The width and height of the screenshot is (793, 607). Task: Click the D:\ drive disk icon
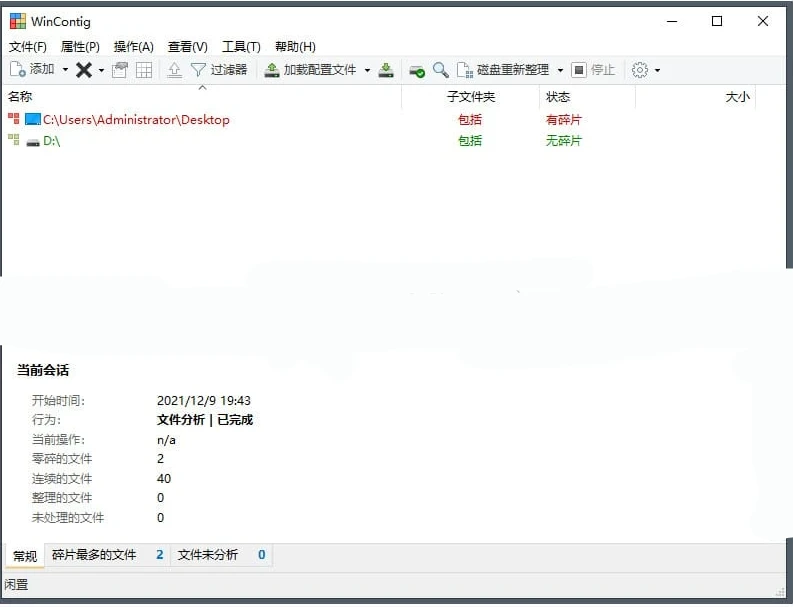pos(33,142)
